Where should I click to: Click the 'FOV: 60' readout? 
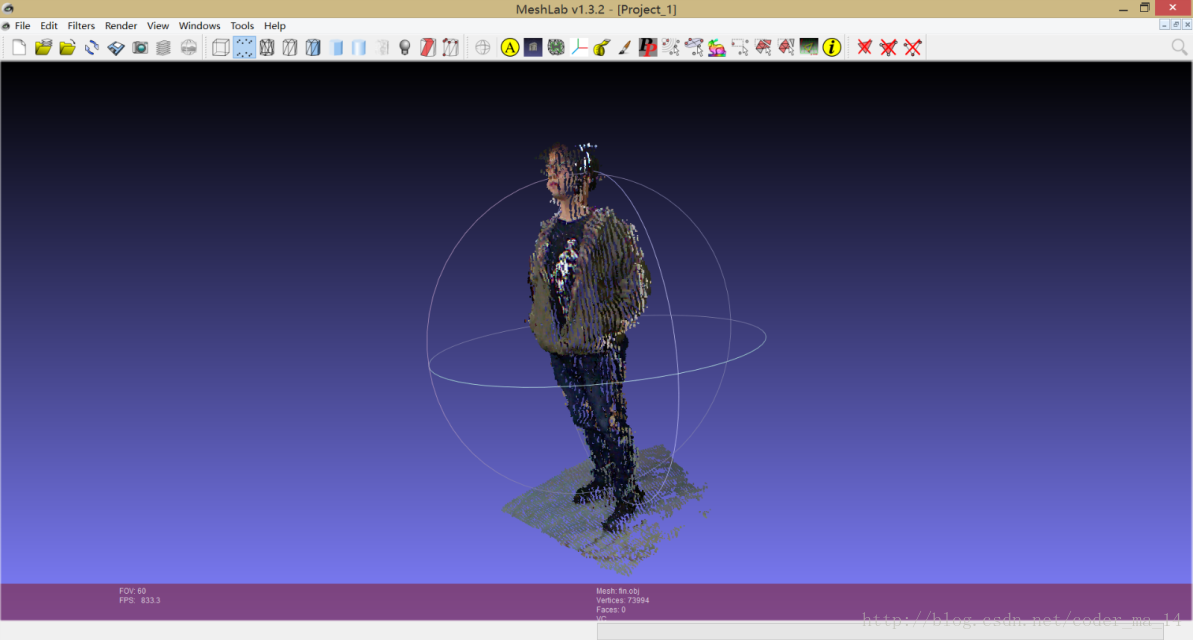pyautogui.click(x=132, y=591)
